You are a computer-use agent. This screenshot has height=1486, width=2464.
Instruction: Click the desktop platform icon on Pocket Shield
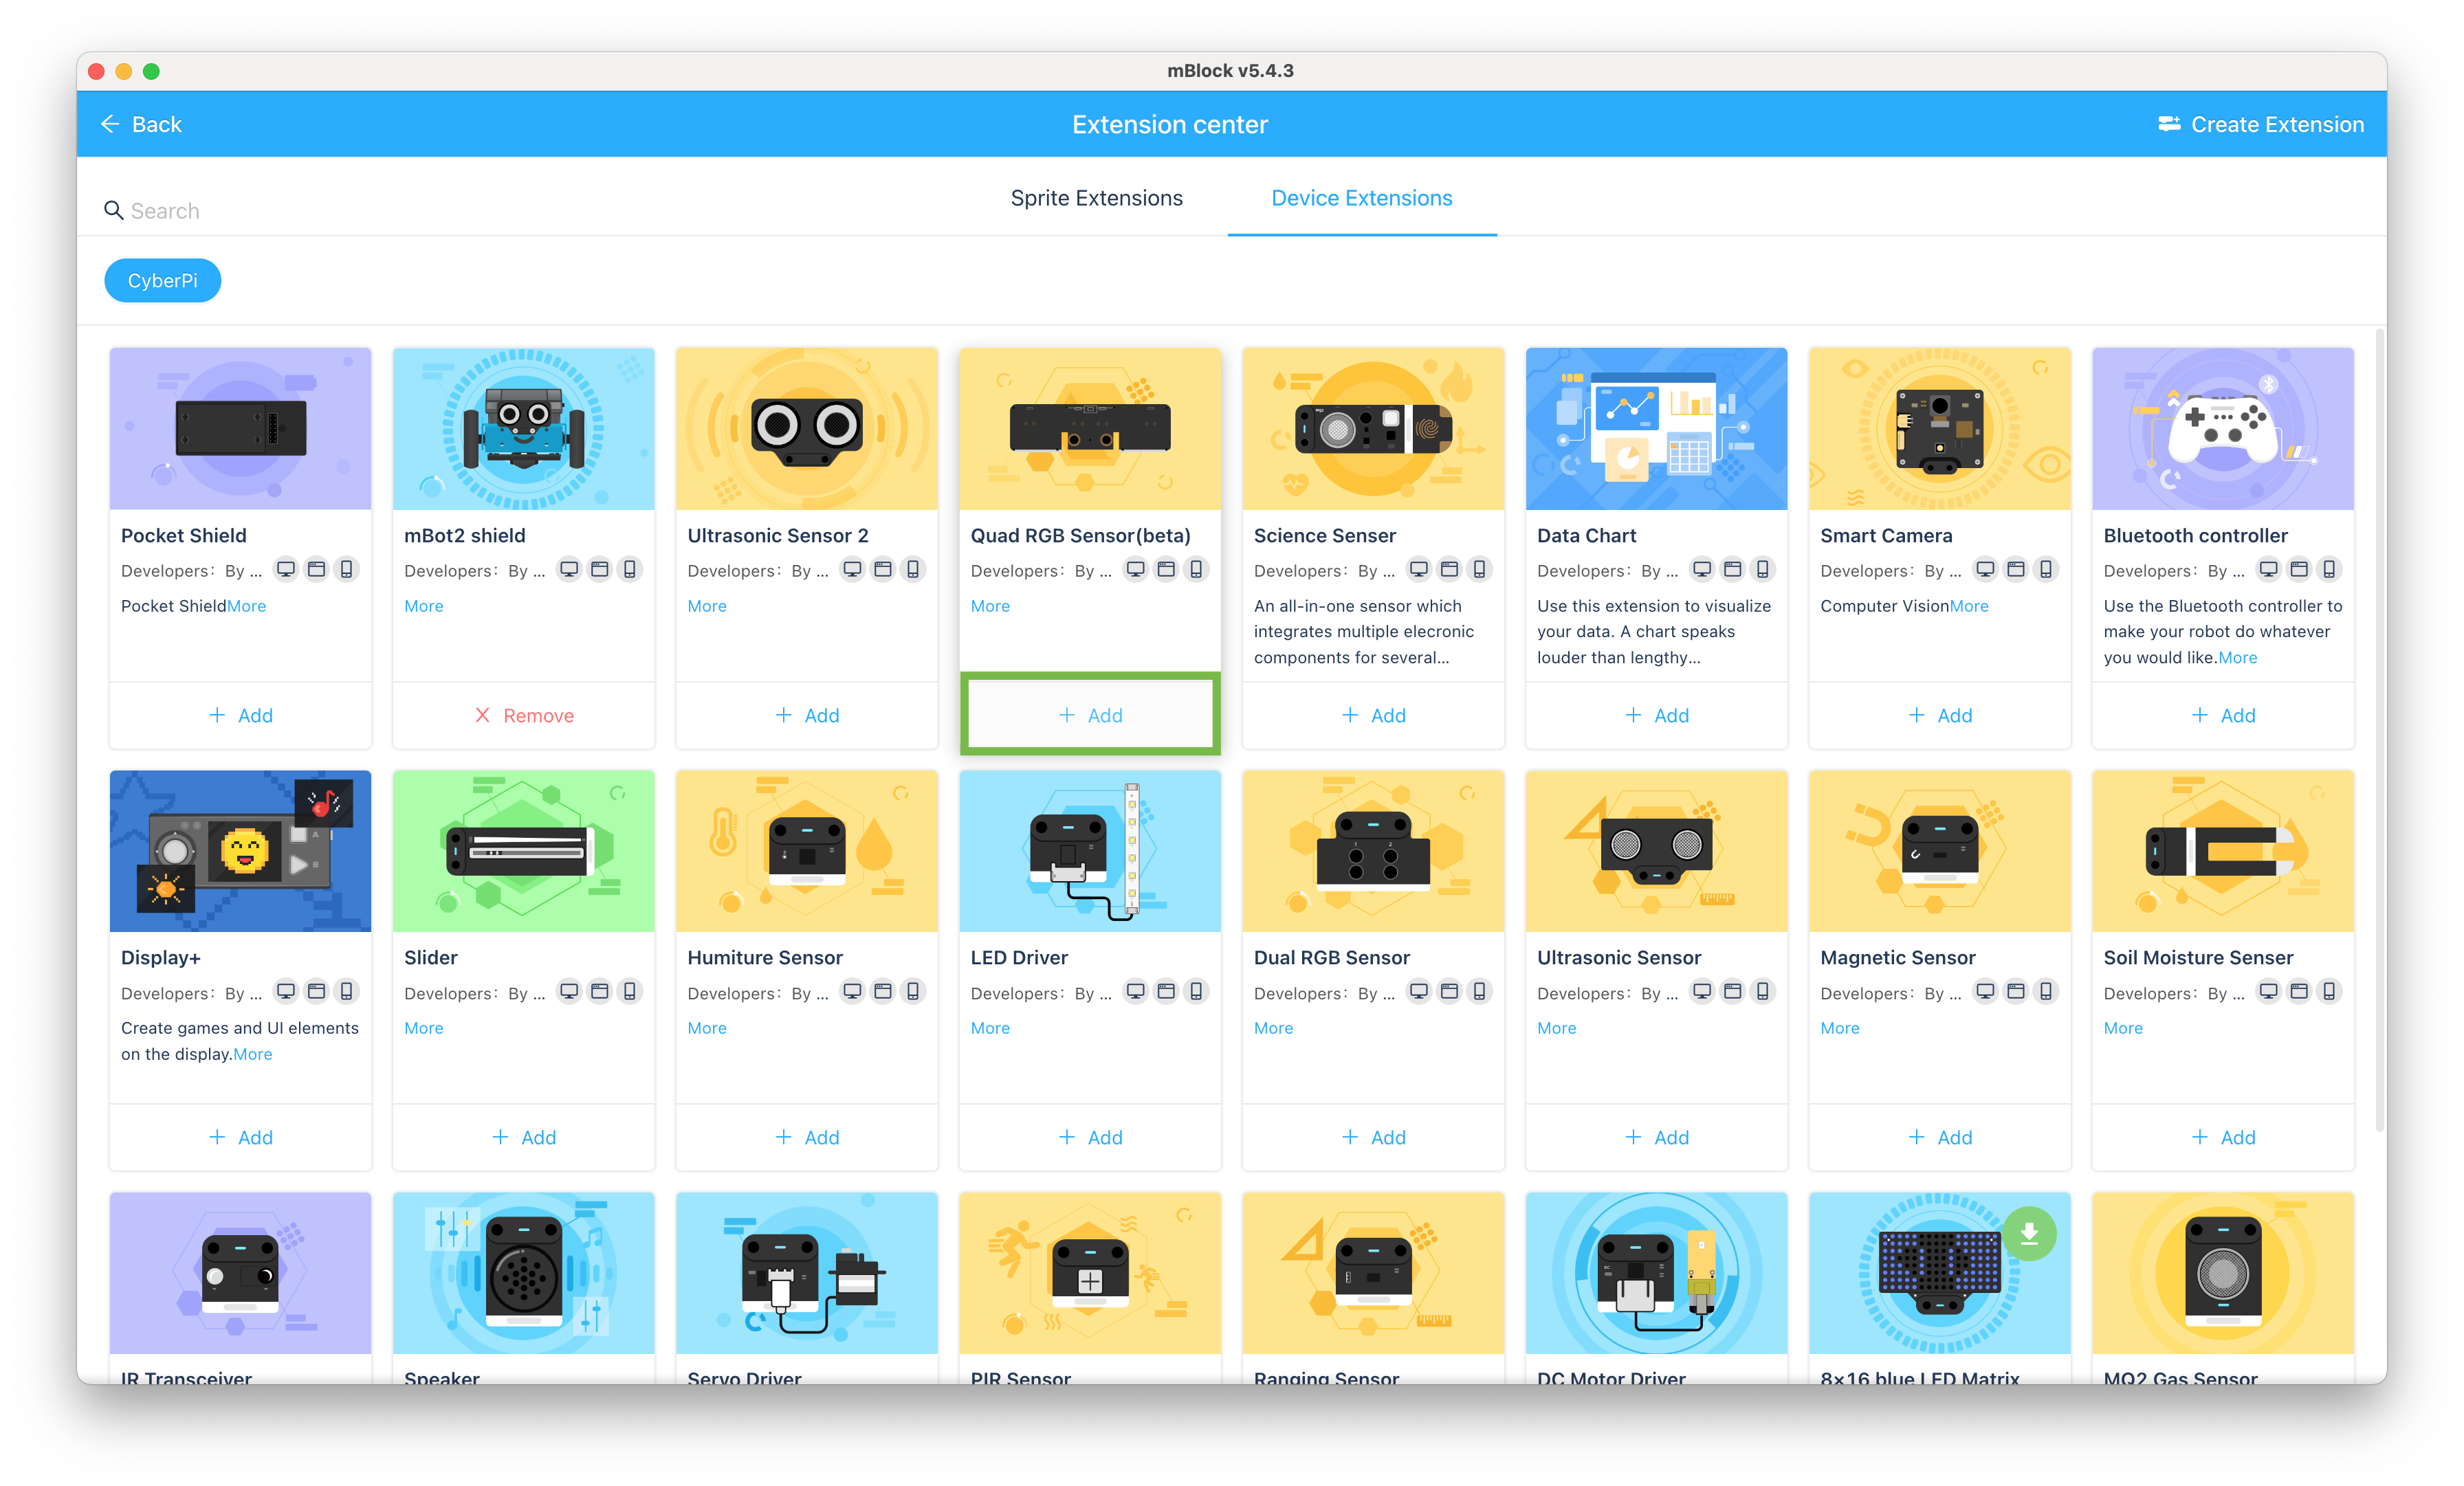[x=286, y=569]
